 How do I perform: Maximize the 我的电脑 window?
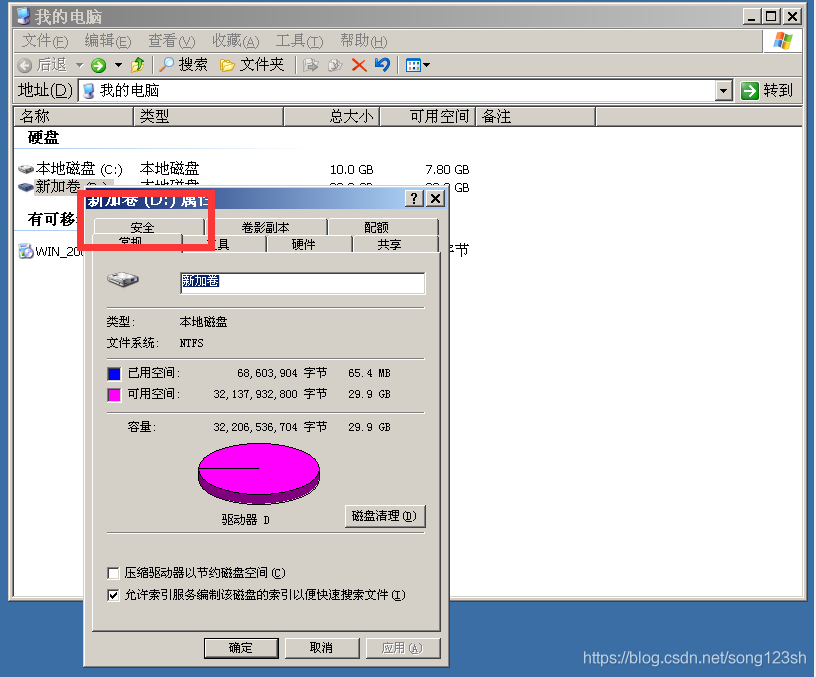coord(771,17)
